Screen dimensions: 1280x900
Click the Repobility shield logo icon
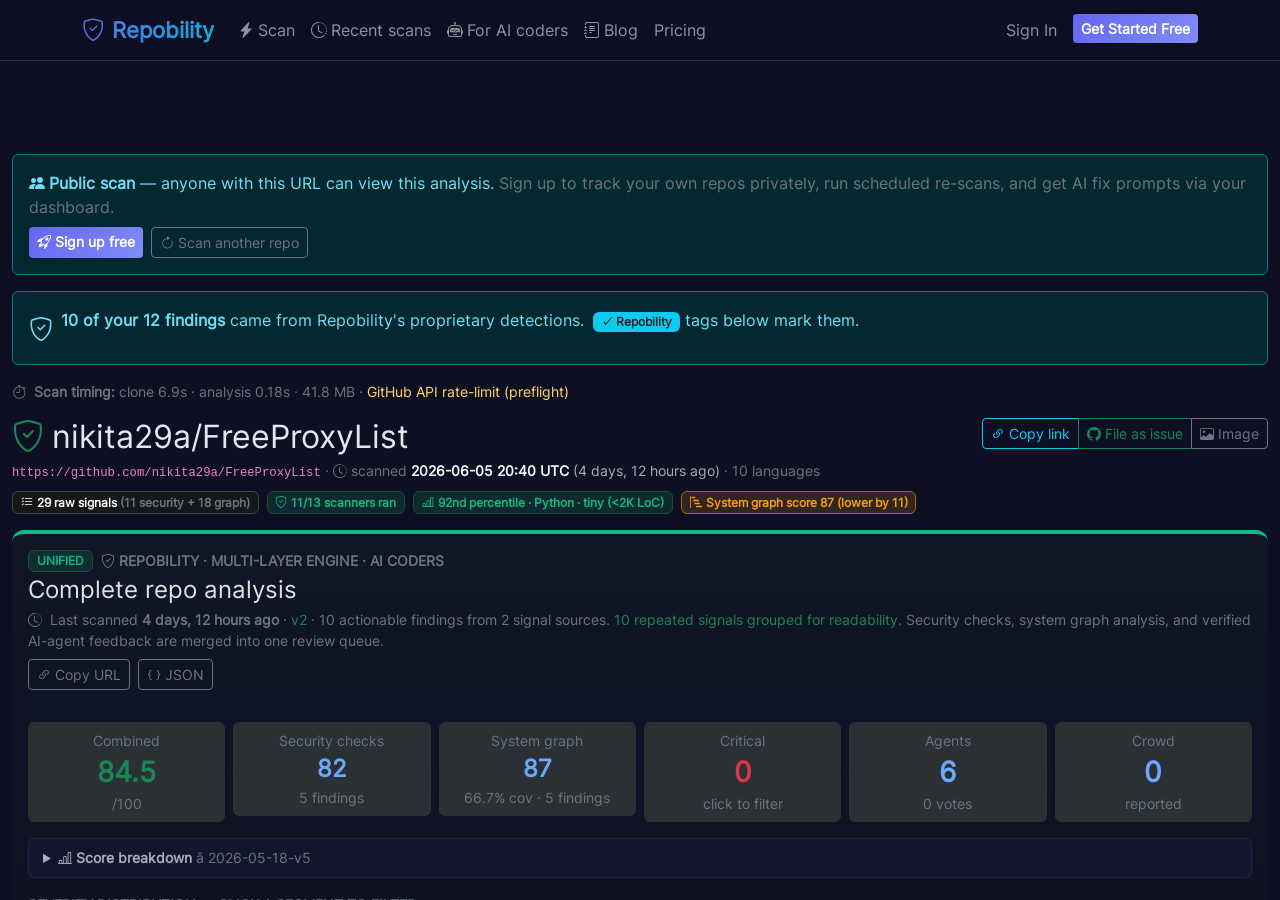93,30
